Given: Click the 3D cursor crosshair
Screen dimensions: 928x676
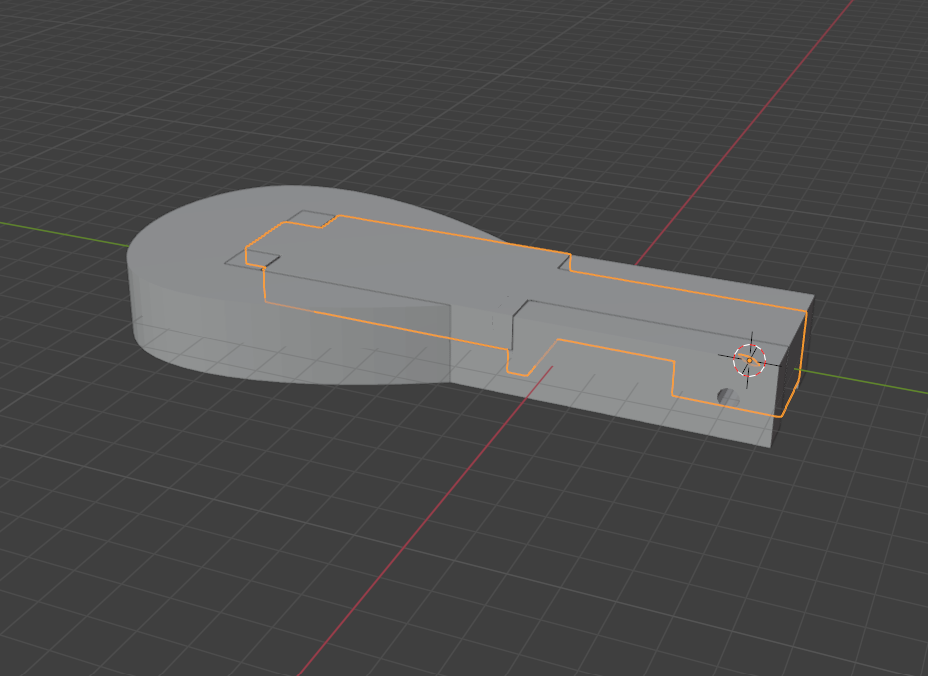Looking at the screenshot, I should (748, 359).
